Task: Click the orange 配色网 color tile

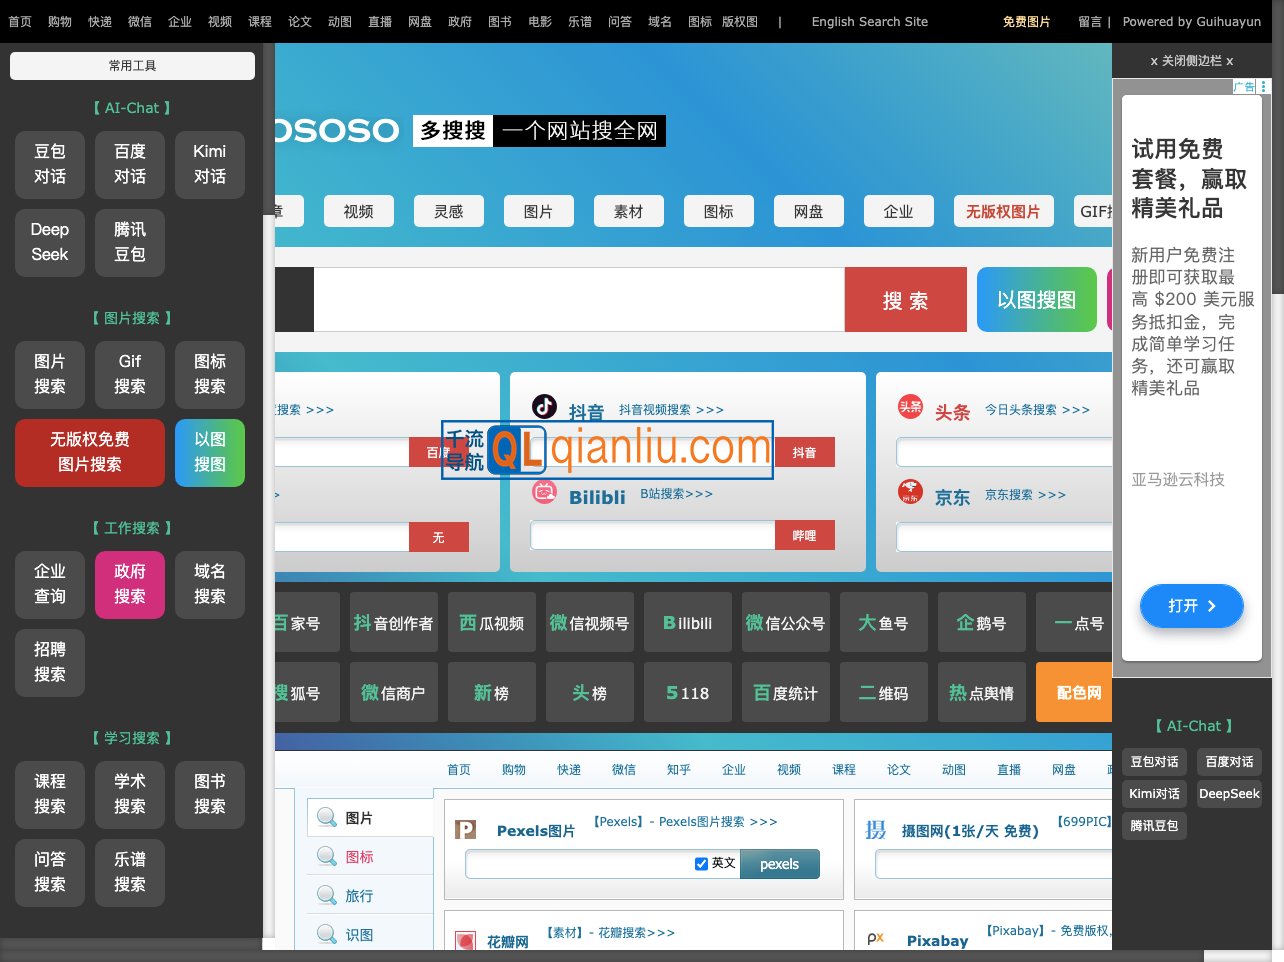Action: pos(1078,692)
